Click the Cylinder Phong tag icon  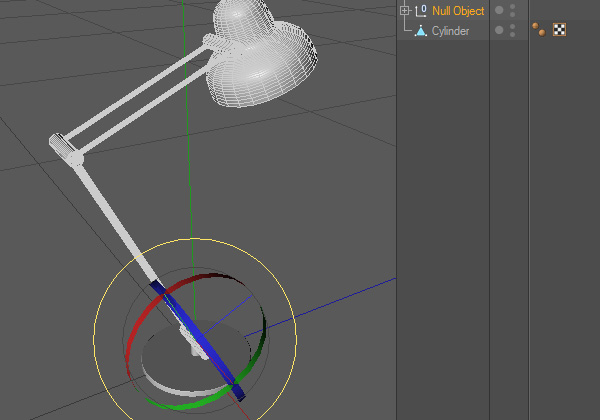(539, 29)
